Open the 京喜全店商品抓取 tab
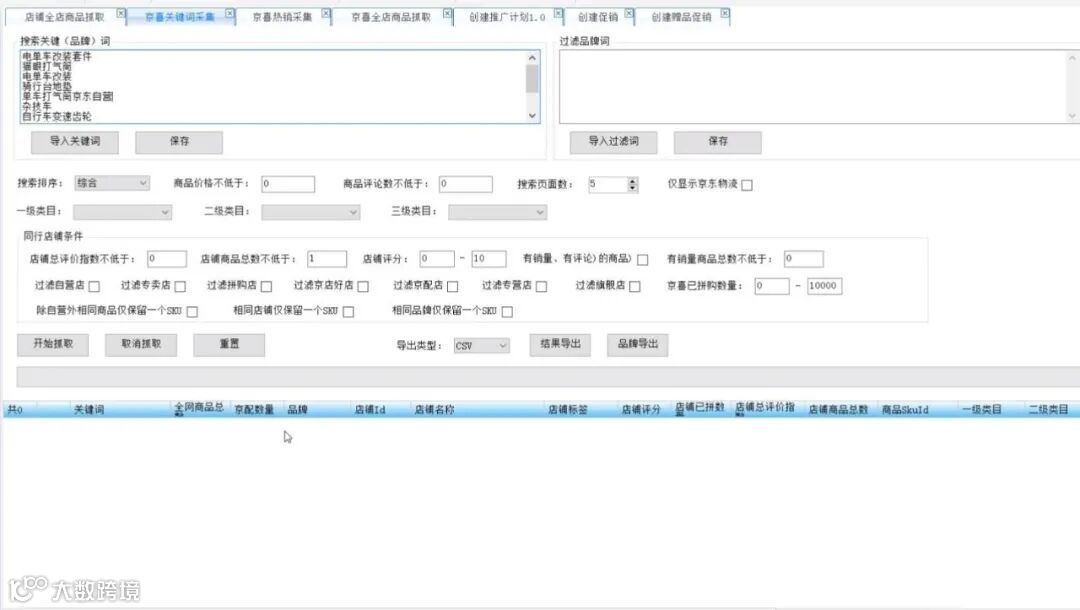Viewport: 1080px width, 610px height. (391, 17)
